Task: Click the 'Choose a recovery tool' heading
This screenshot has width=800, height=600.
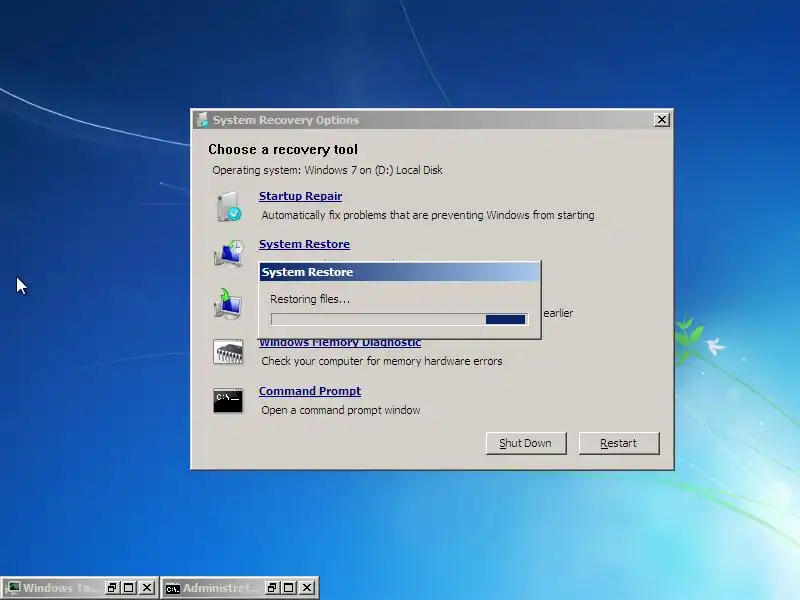Action: coord(283,149)
